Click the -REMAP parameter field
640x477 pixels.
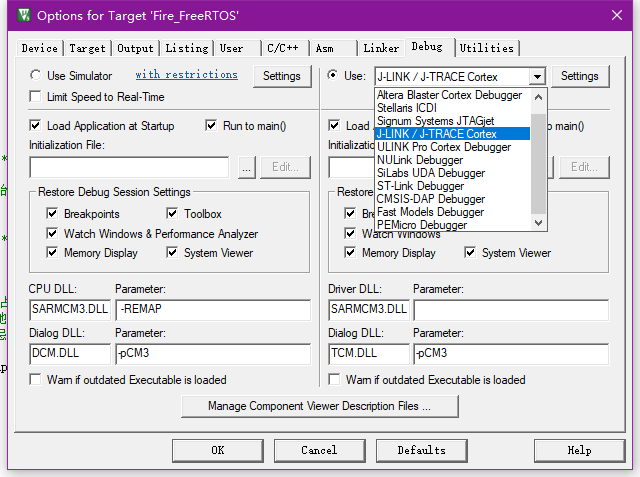point(213,309)
